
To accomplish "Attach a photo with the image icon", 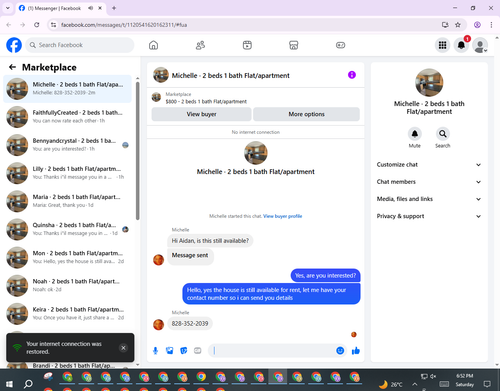I will [170, 351].
